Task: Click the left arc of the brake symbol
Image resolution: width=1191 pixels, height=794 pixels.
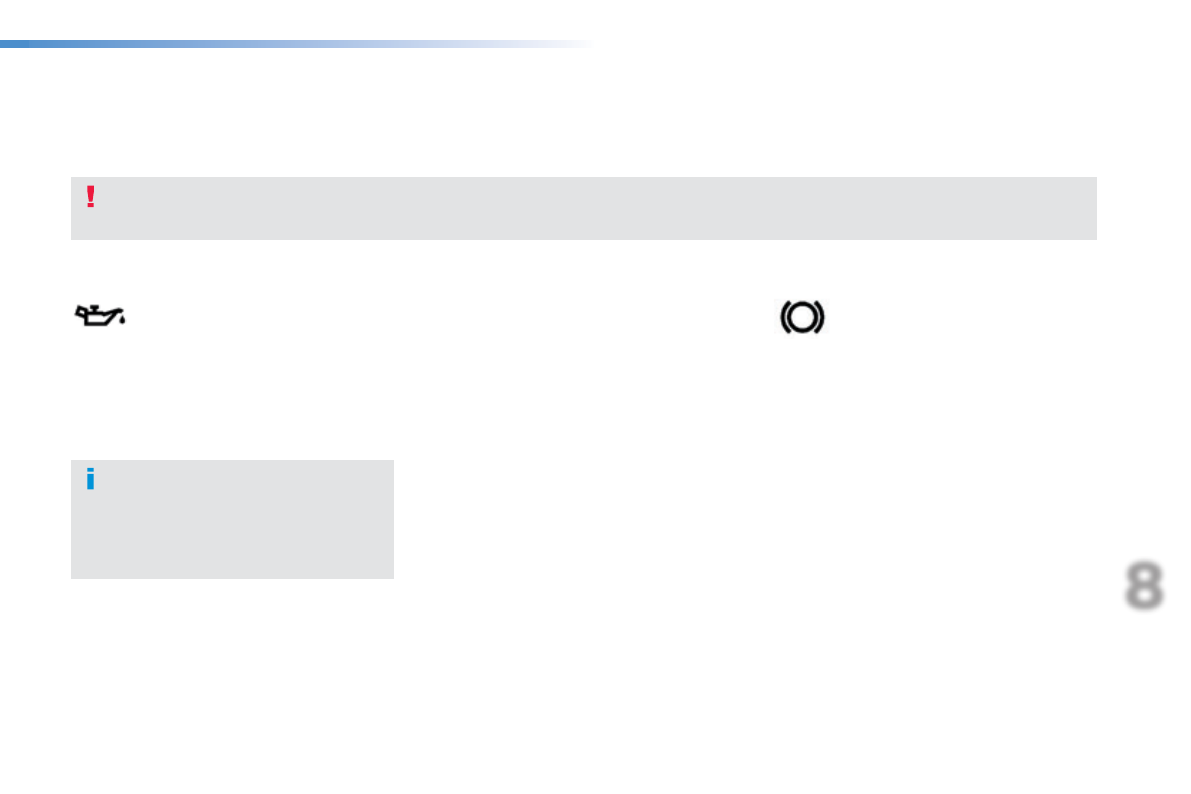Action: (784, 319)
